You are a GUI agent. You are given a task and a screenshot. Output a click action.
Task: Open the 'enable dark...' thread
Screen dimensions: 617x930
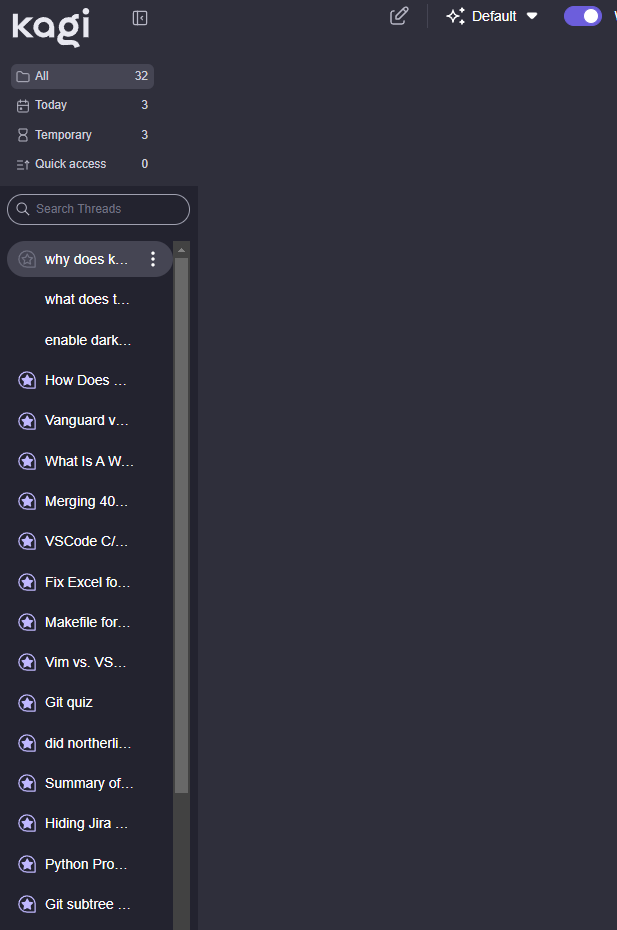click(88, 340)
